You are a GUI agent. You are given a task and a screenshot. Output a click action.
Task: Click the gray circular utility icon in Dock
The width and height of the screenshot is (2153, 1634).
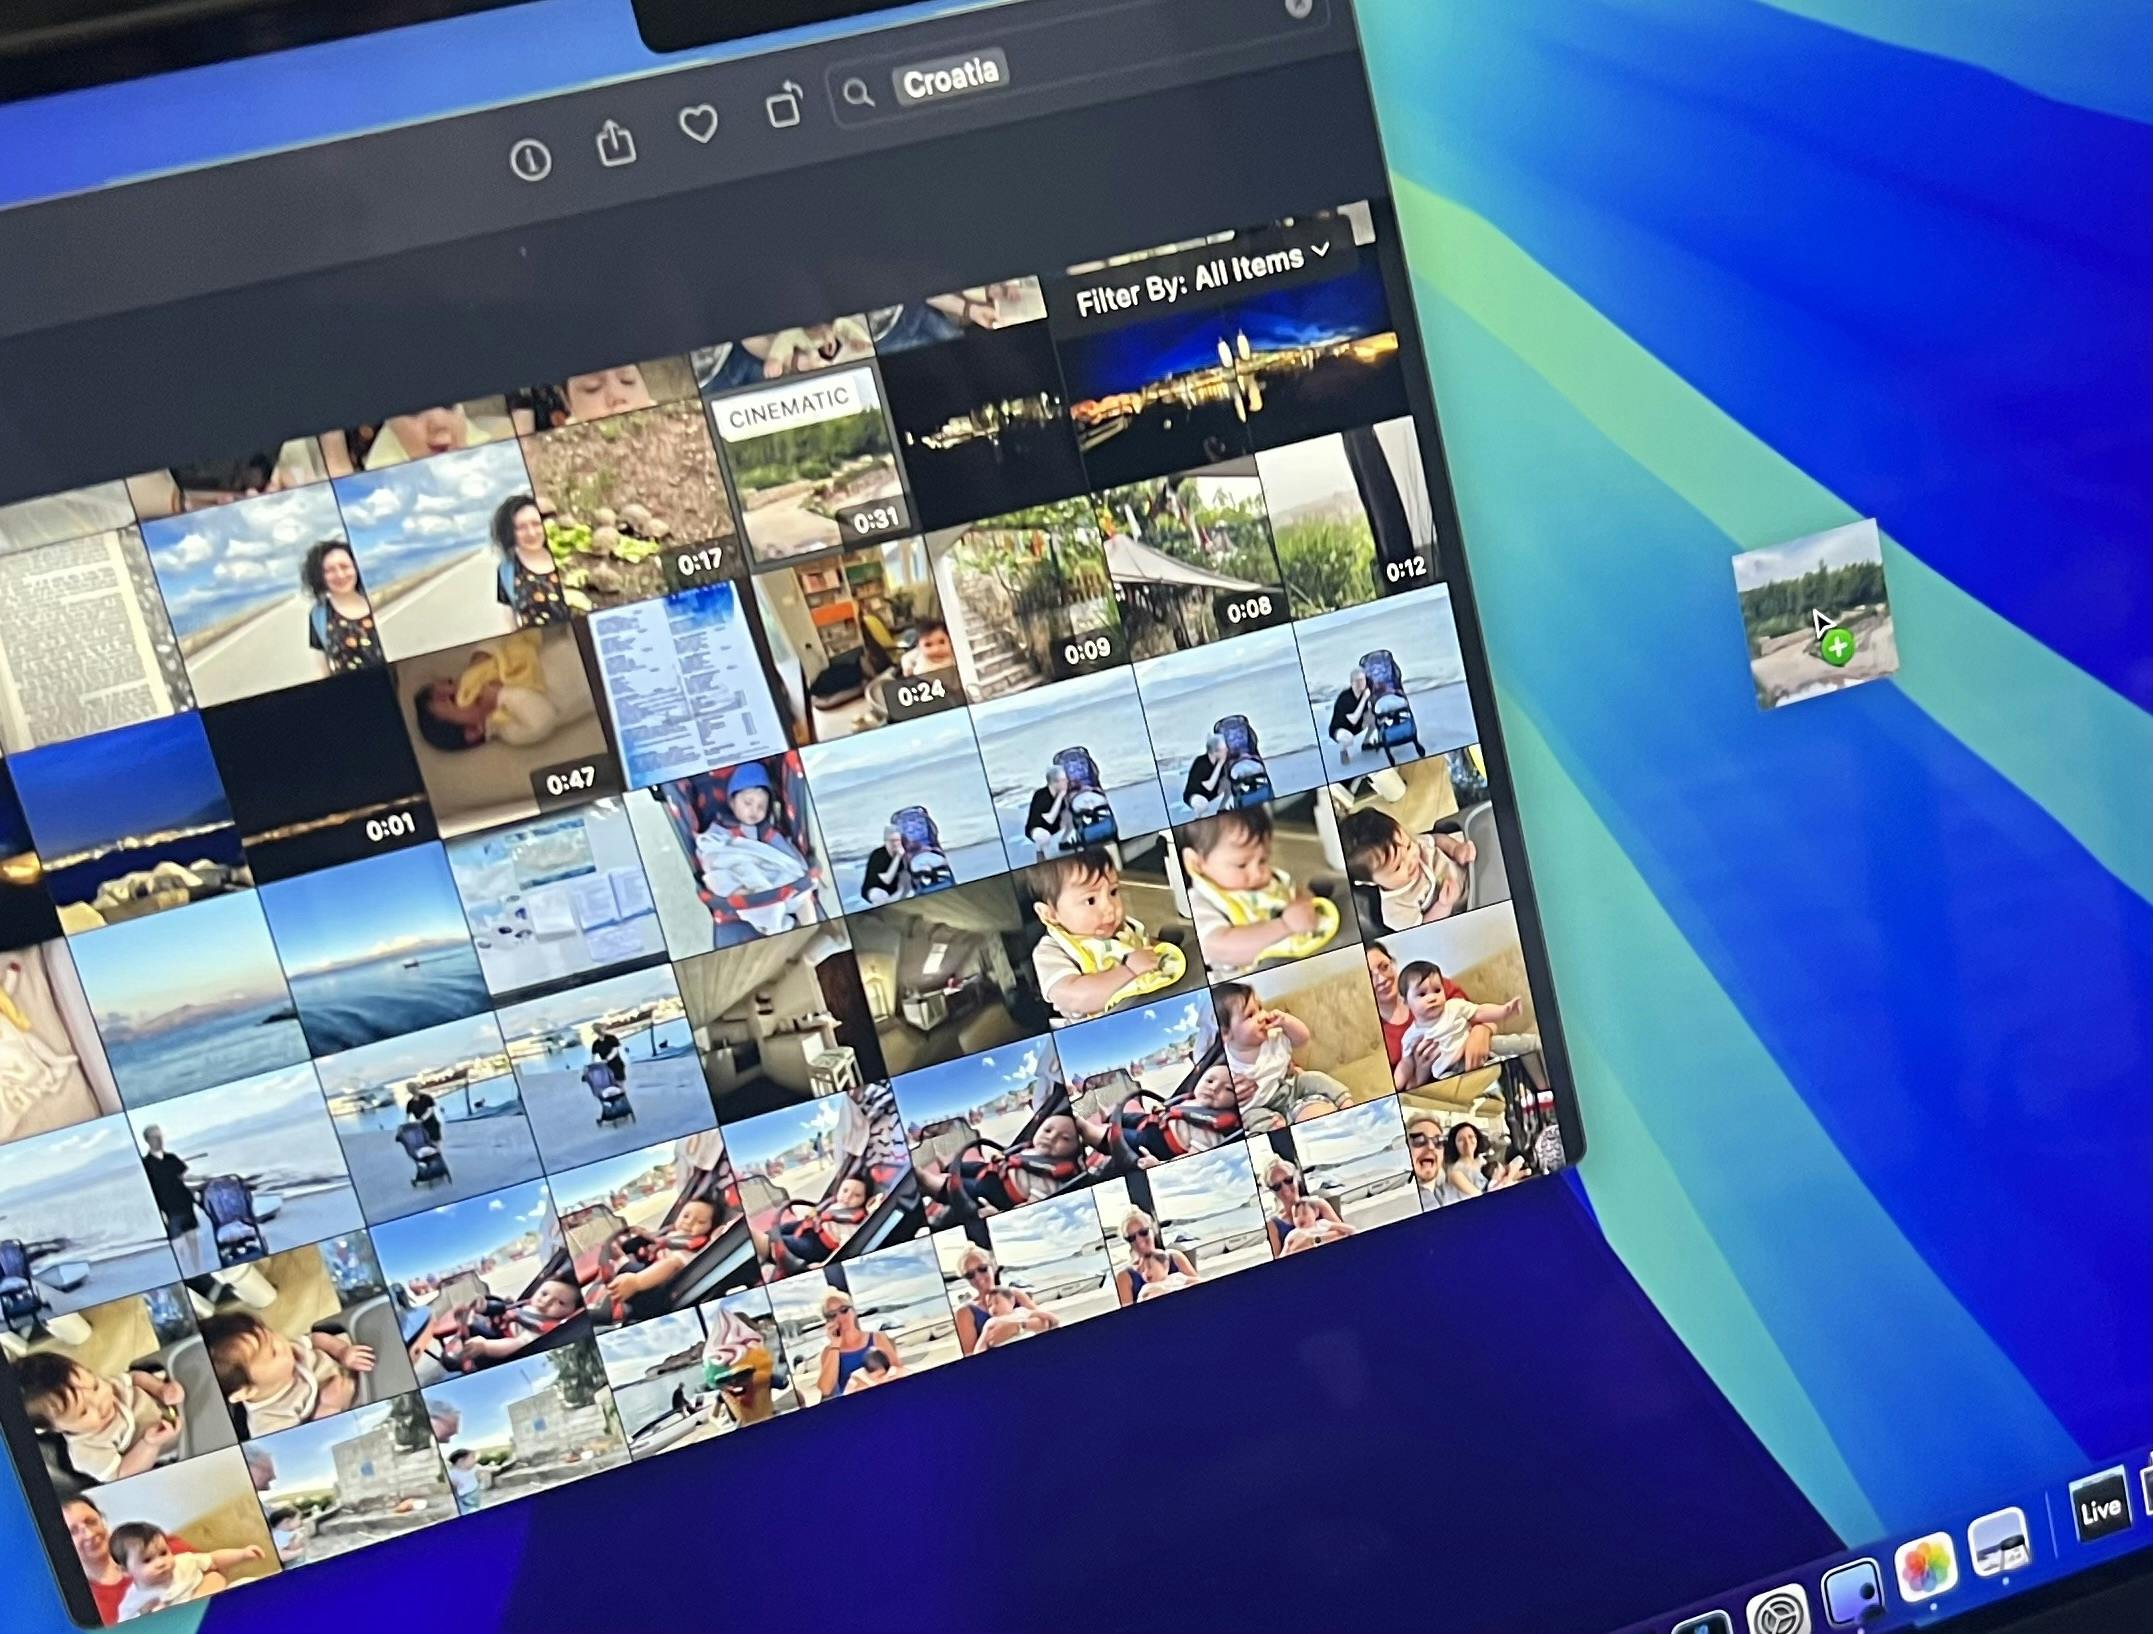point(1777,1612)
